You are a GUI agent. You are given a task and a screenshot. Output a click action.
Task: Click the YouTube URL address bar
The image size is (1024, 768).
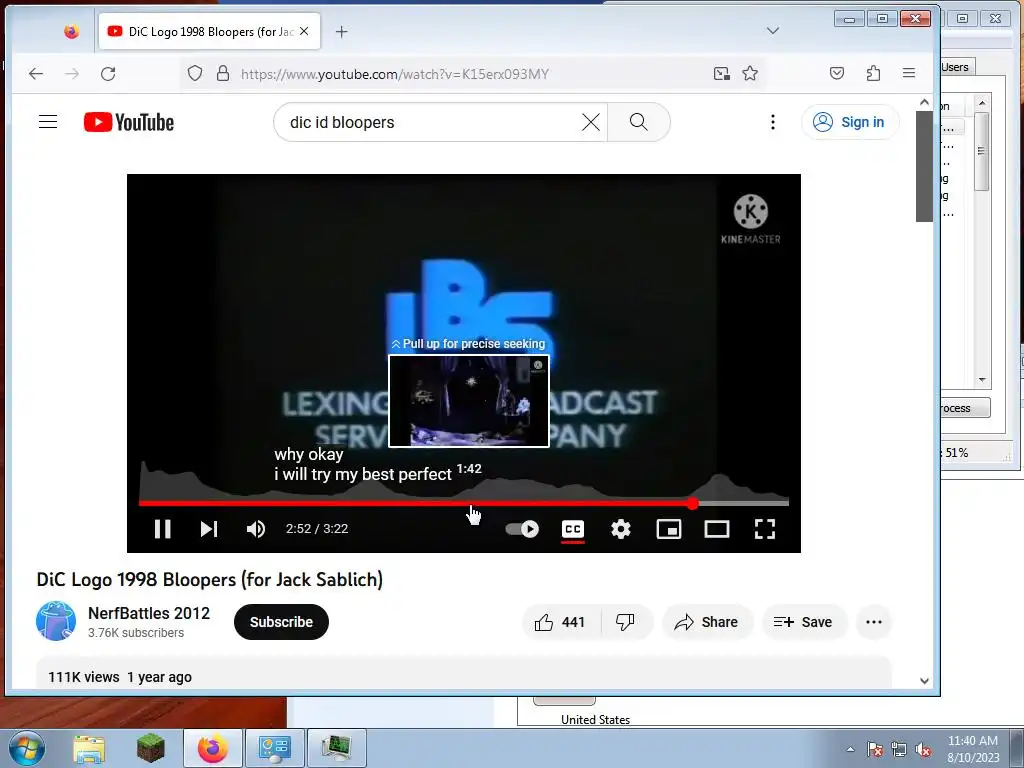[395, 74]
